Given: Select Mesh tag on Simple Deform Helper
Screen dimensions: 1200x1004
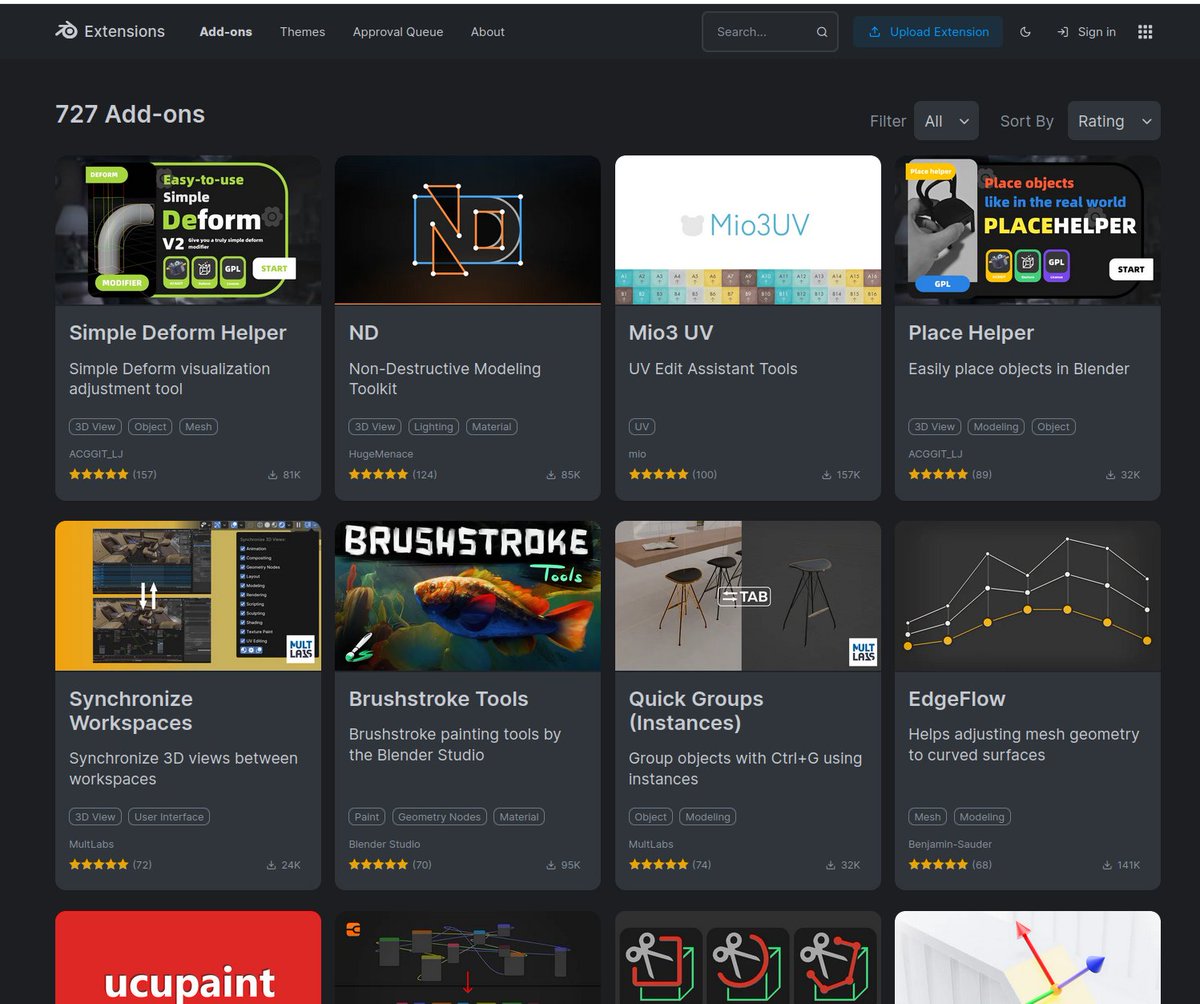Looking at the screenshot, I should pos(198,427).
